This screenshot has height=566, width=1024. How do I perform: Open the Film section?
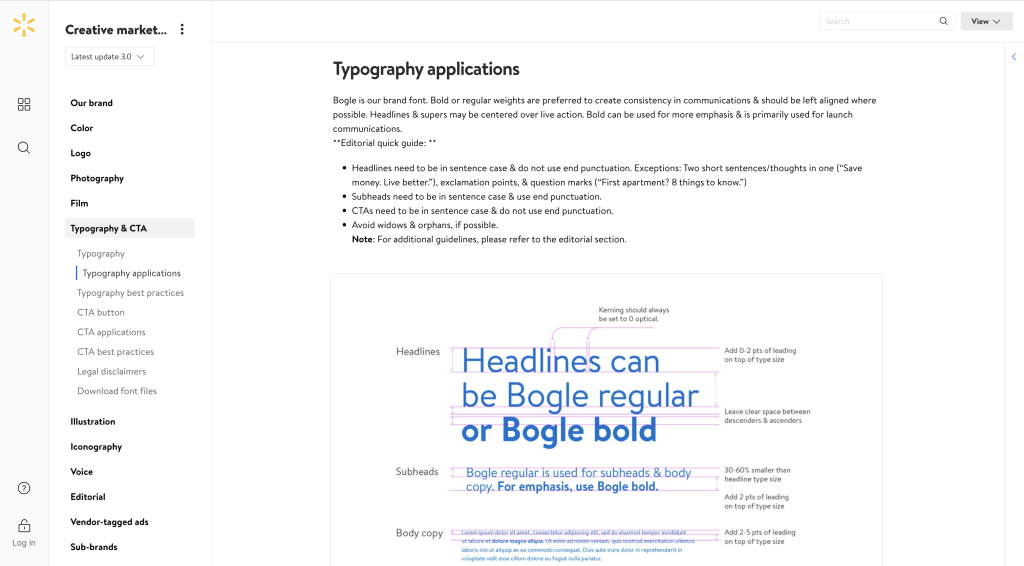click(x=79, y=204)
